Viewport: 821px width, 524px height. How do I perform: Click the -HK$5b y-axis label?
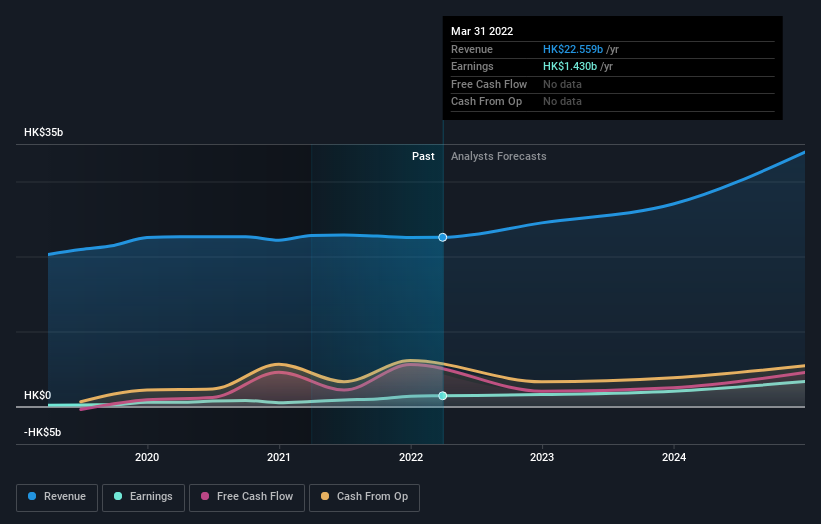pos(42,432)
